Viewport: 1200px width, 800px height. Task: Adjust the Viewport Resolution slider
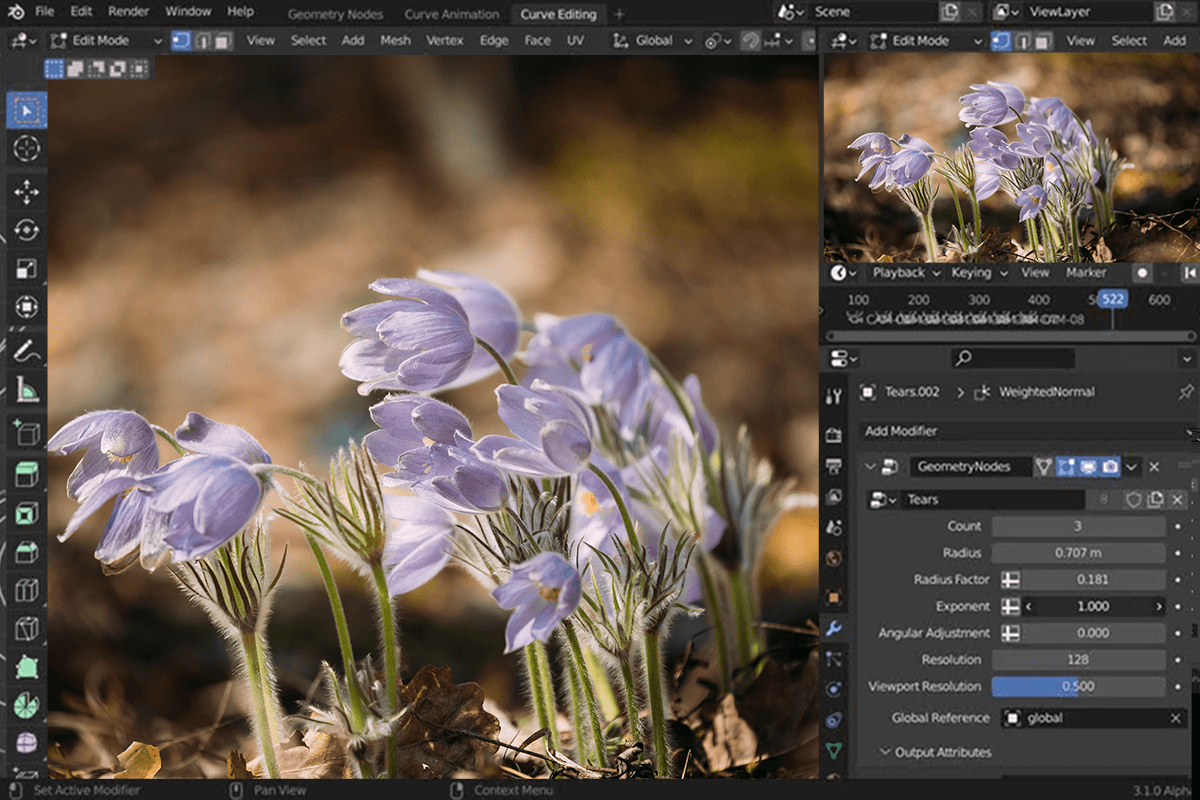(1078, 687)
